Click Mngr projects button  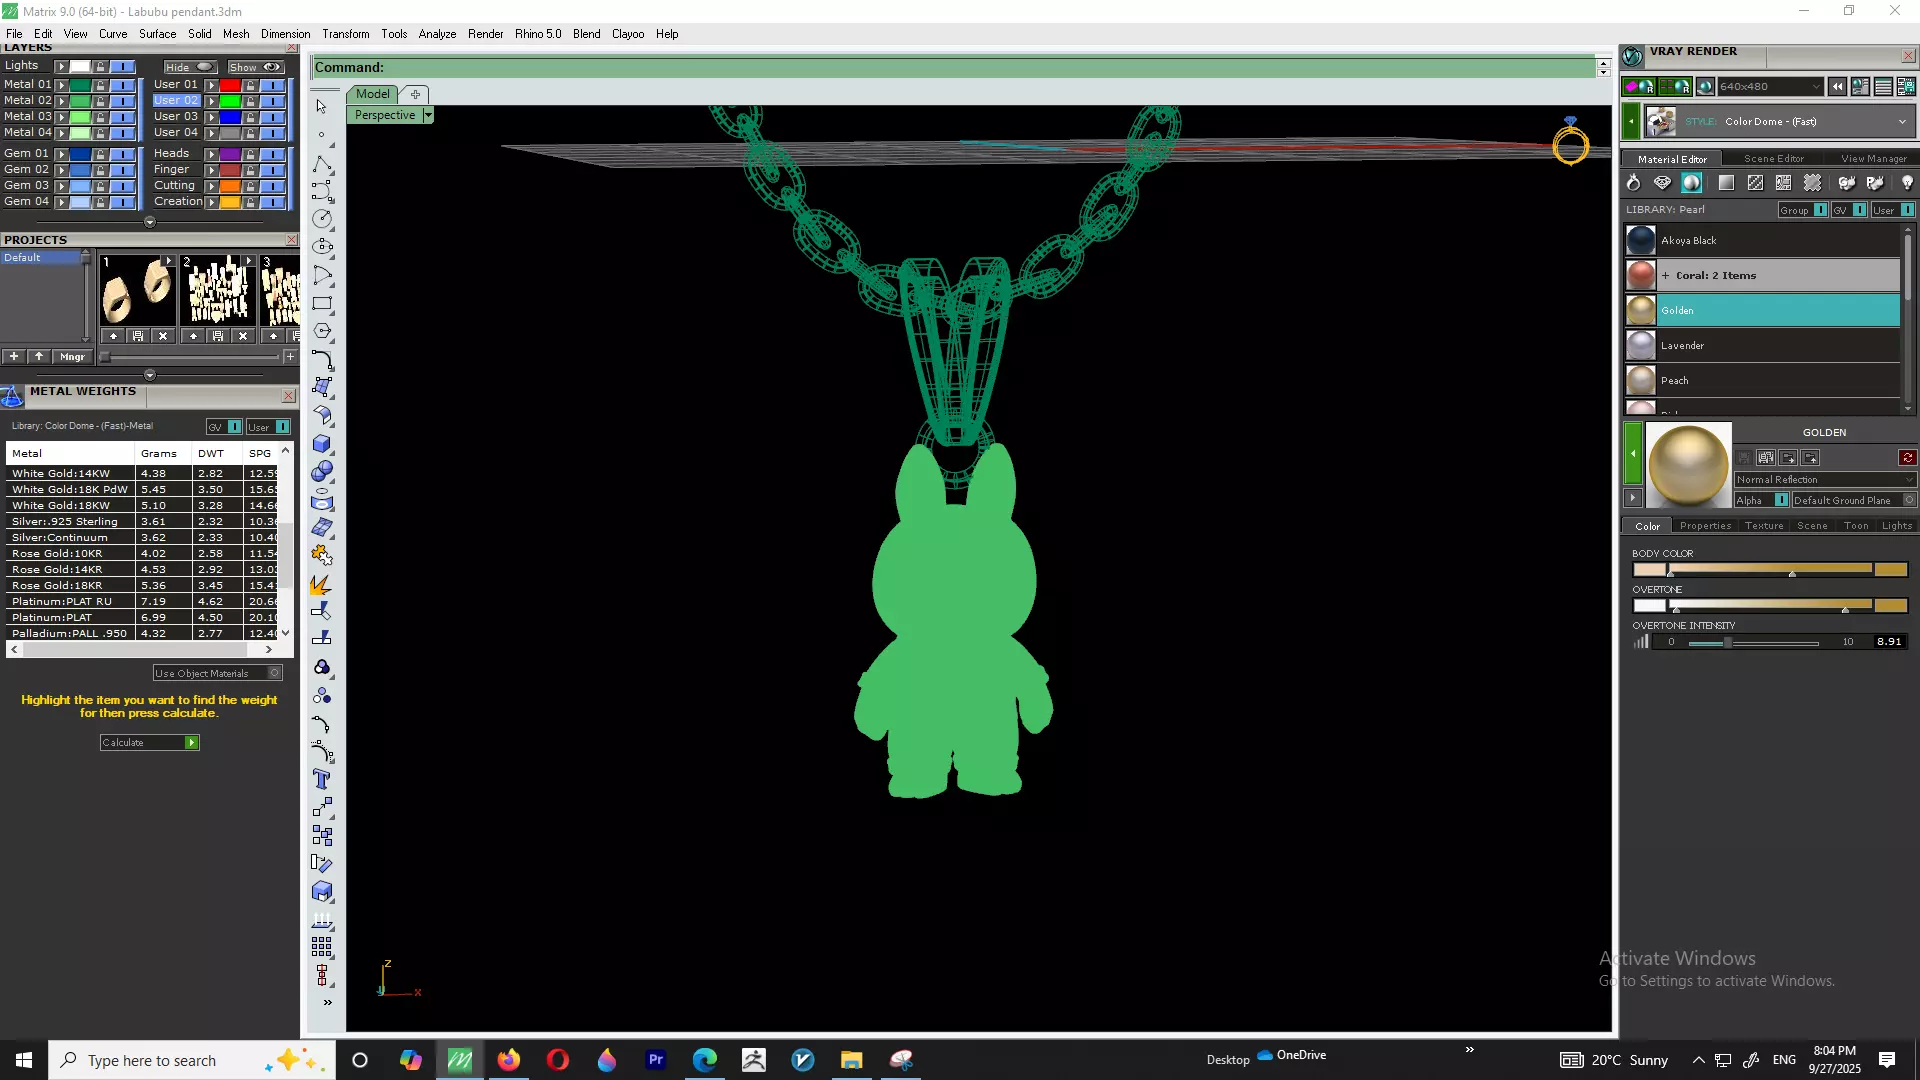tap(72, 356)
